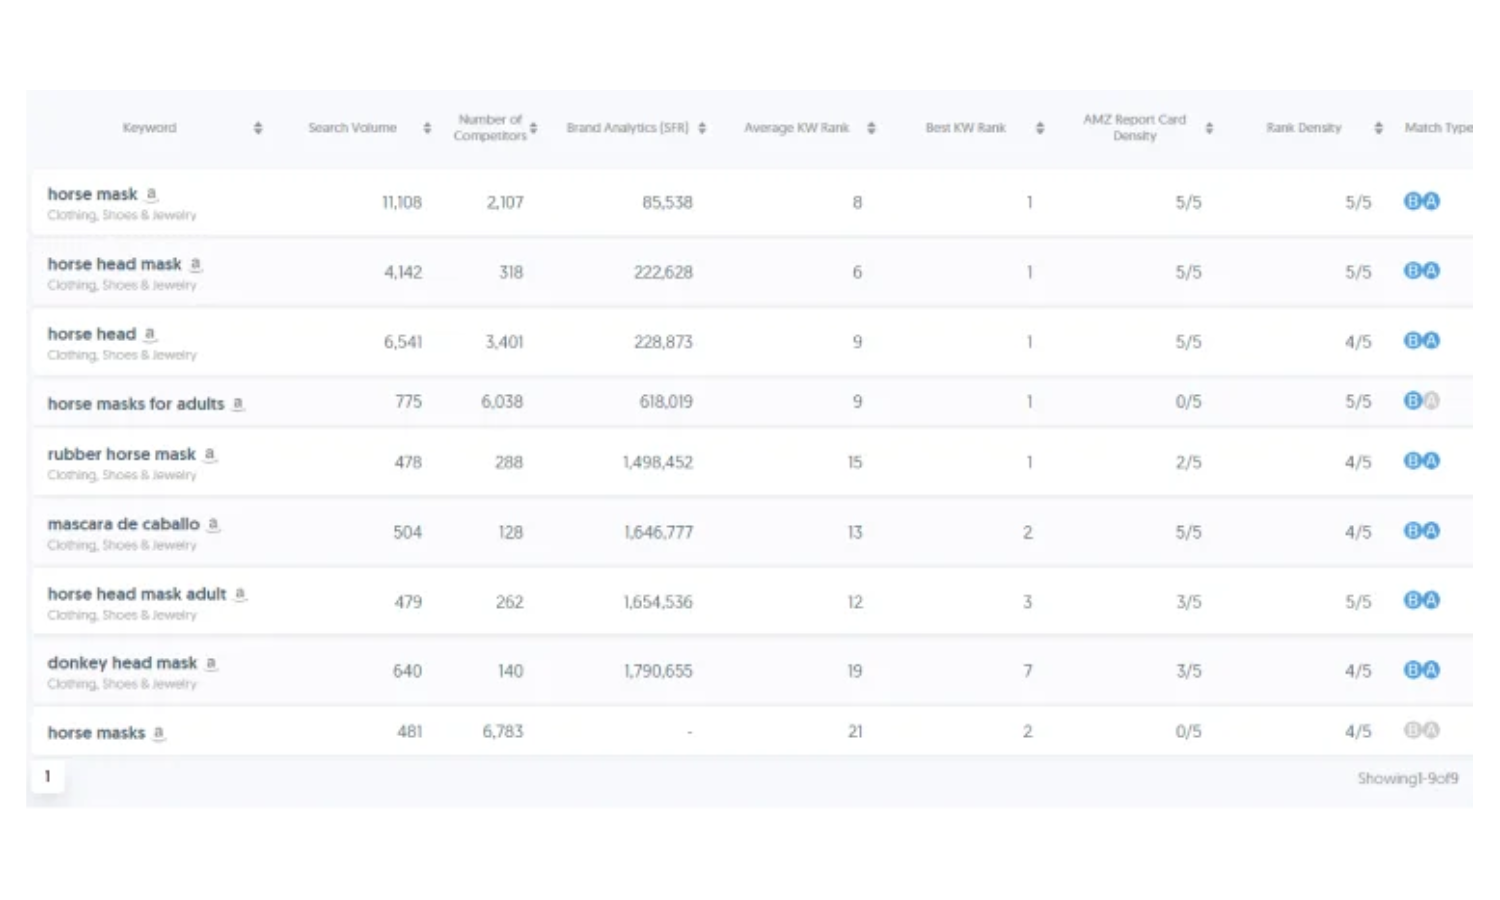Click the Search Volume sort arrows
The height and width of the screenshot is (900, 1500).
427,127
